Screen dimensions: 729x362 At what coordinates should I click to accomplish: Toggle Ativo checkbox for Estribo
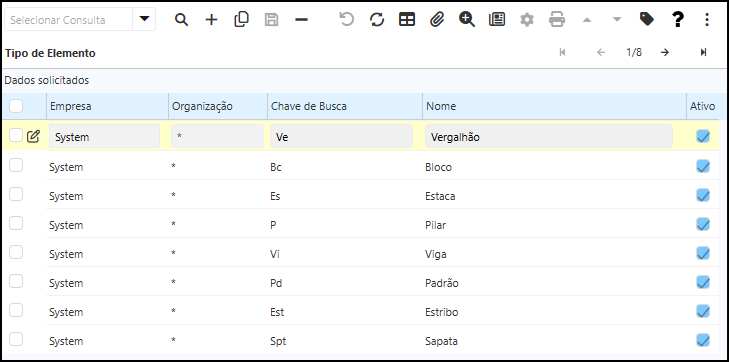703,311
